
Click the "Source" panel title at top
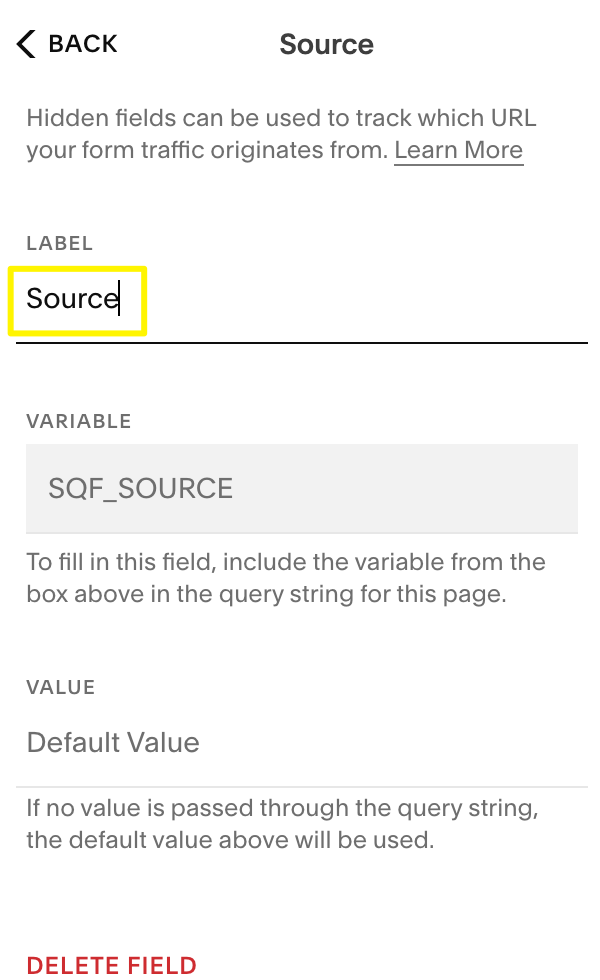[326, 44]
